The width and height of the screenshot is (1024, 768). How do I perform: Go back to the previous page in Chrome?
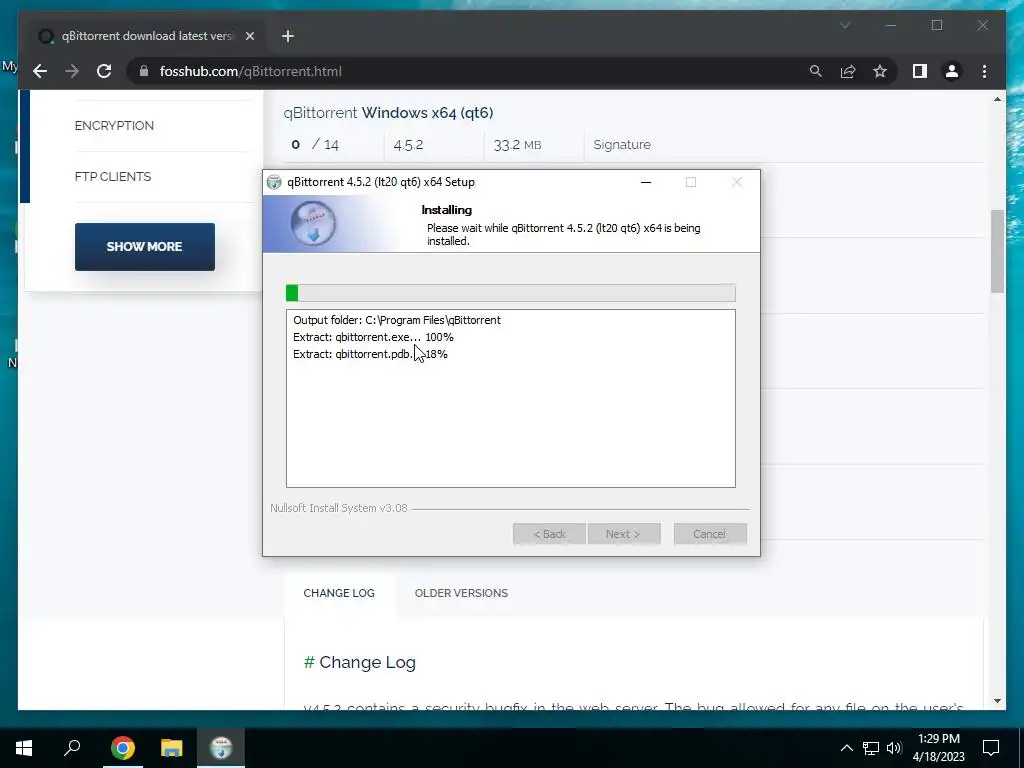click(40, 71)
